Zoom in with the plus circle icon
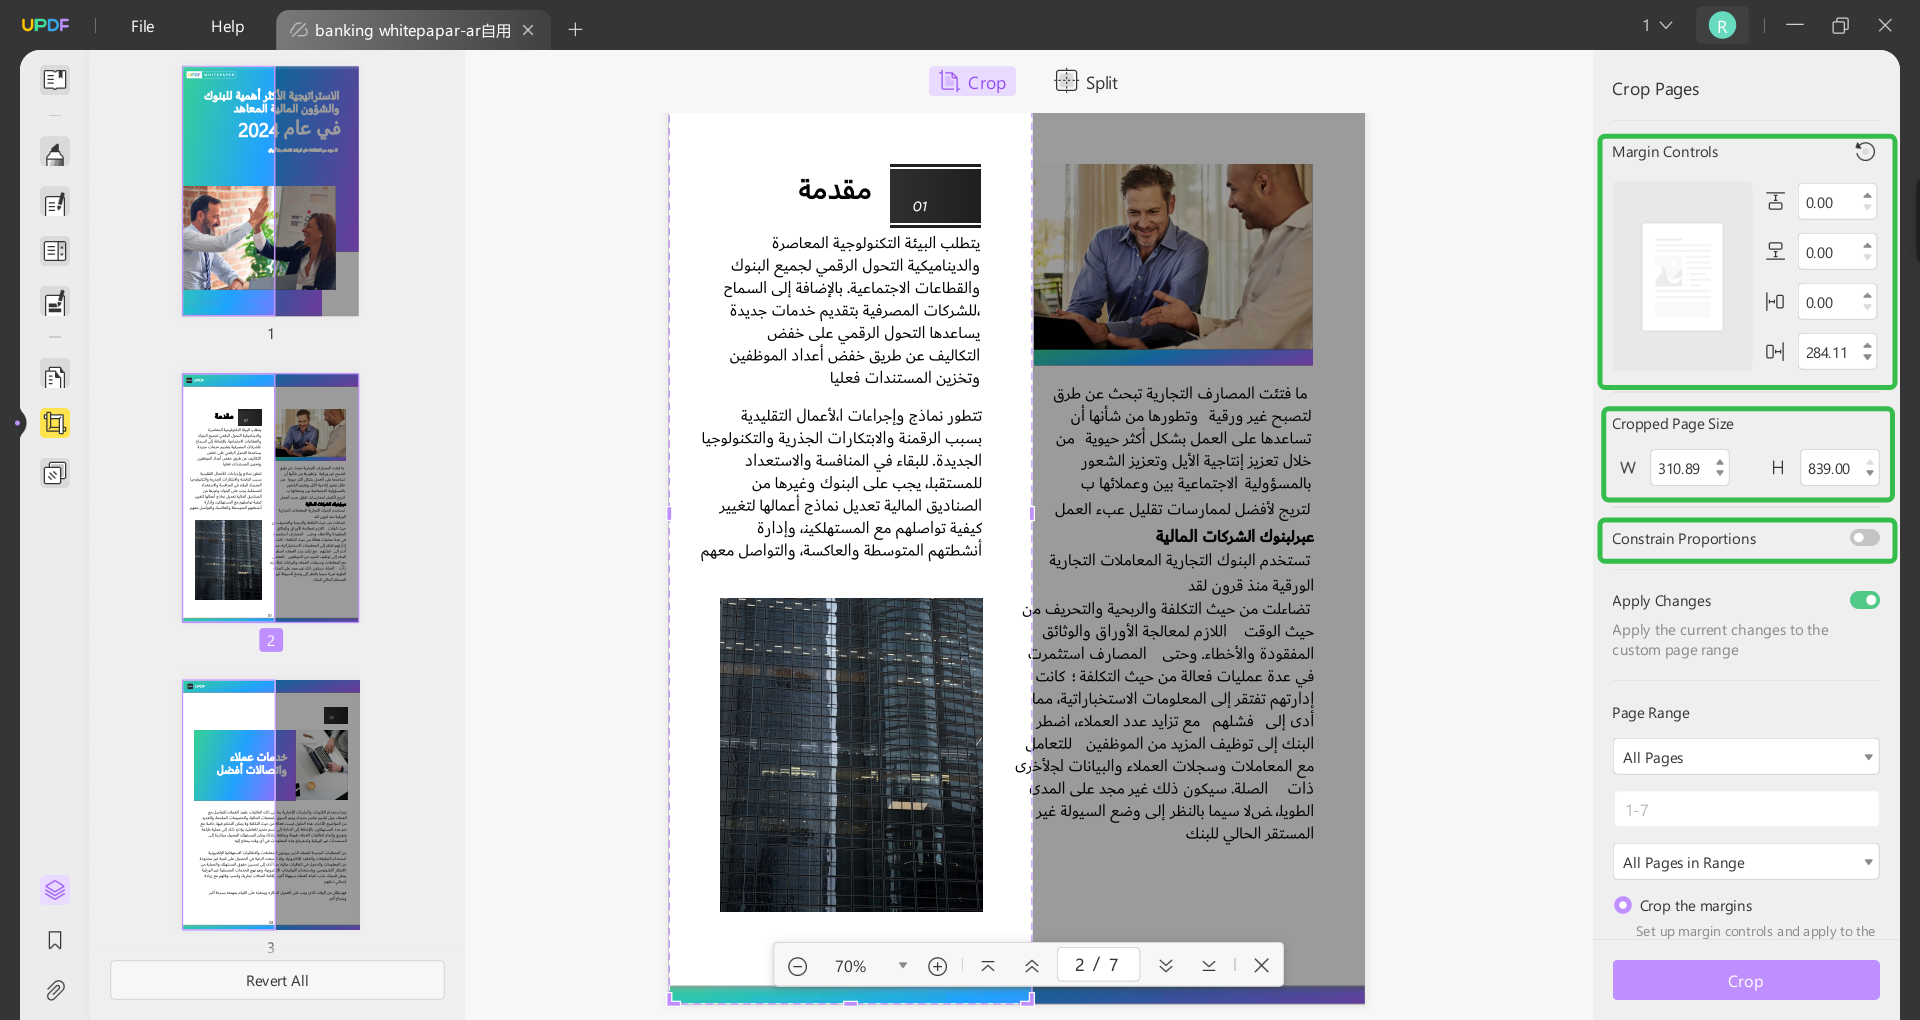1920x1020 pixels. [x=937, y=966]
